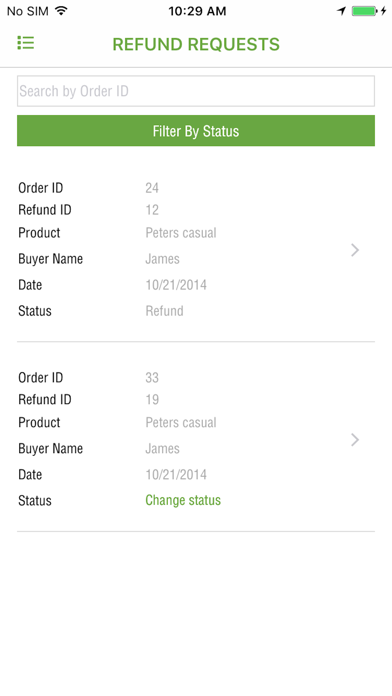This screenshot has height=696, width=392.
Task: Click the Search by Order ID field
Action: point(196,91)
